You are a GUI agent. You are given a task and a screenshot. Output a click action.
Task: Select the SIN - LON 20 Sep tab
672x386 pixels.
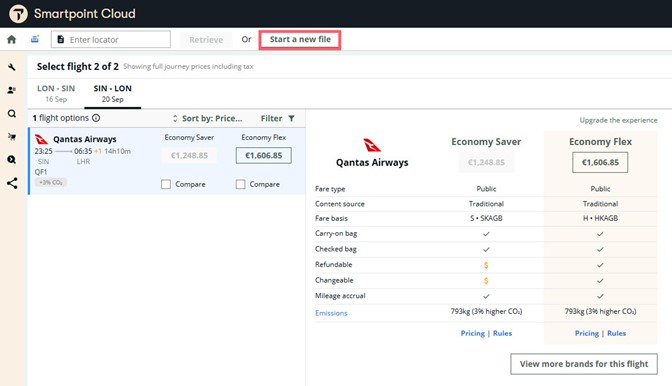(112, 93)
